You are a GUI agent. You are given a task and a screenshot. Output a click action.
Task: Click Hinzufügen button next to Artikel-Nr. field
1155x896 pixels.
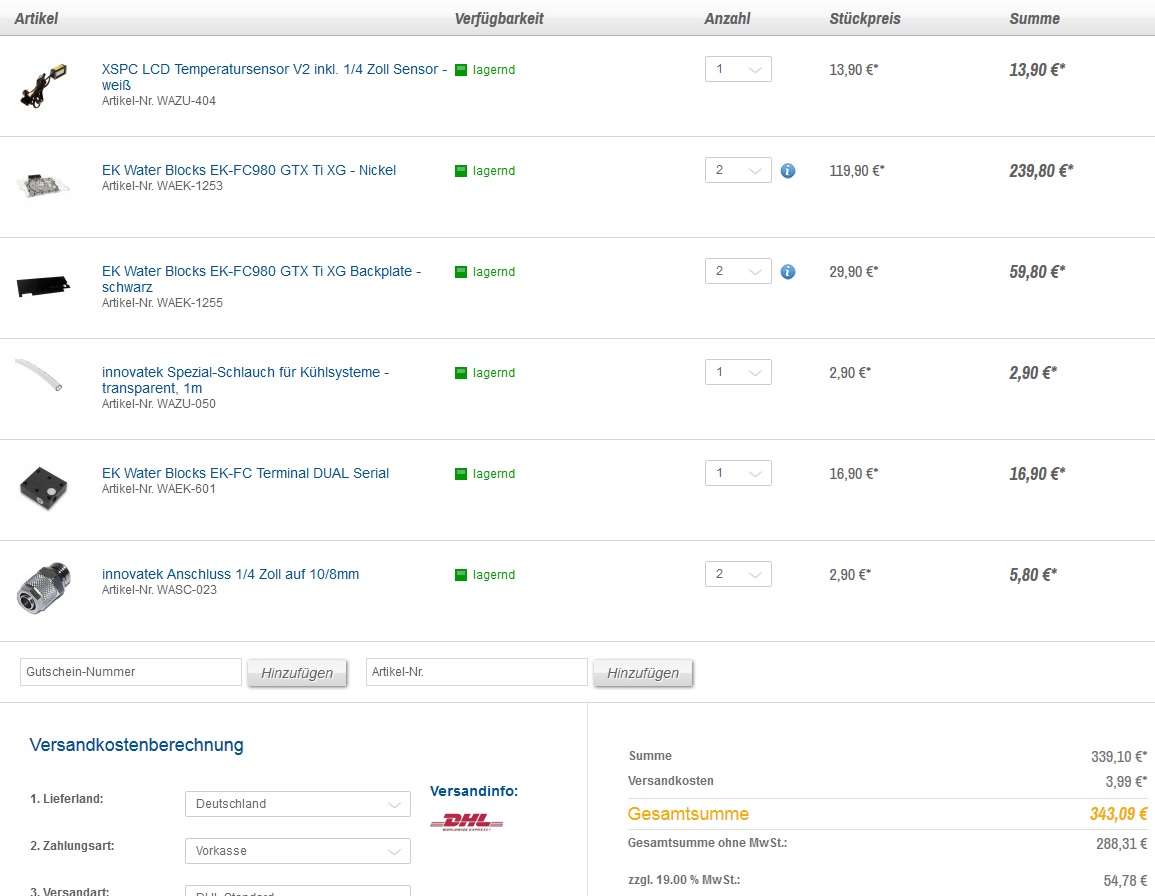(643, 673)
